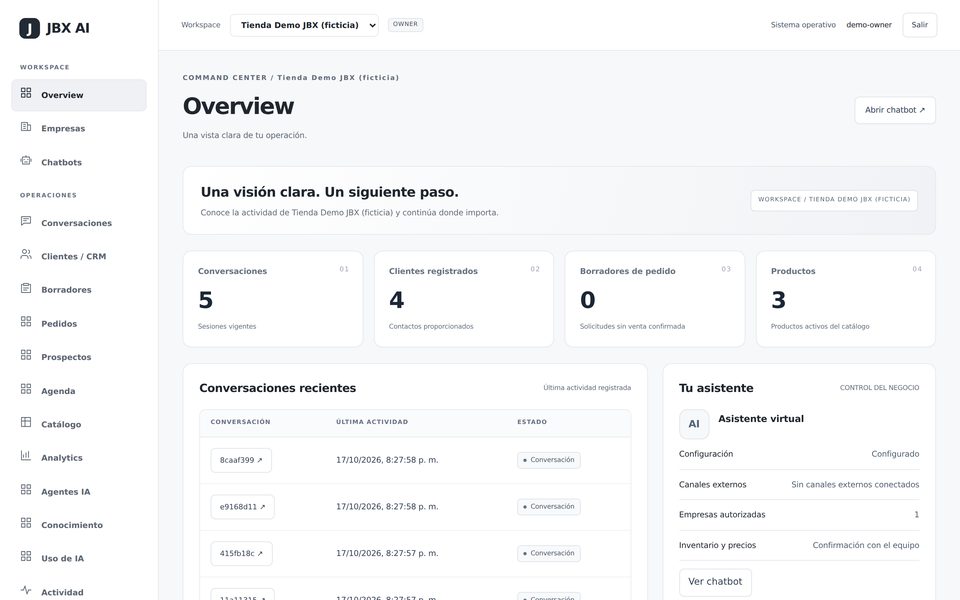Click the WORKSPACE / TIENDA DEMO JBX badge
Image resolution: width=960 pixels, height=600 pixels.
[834, 200]
